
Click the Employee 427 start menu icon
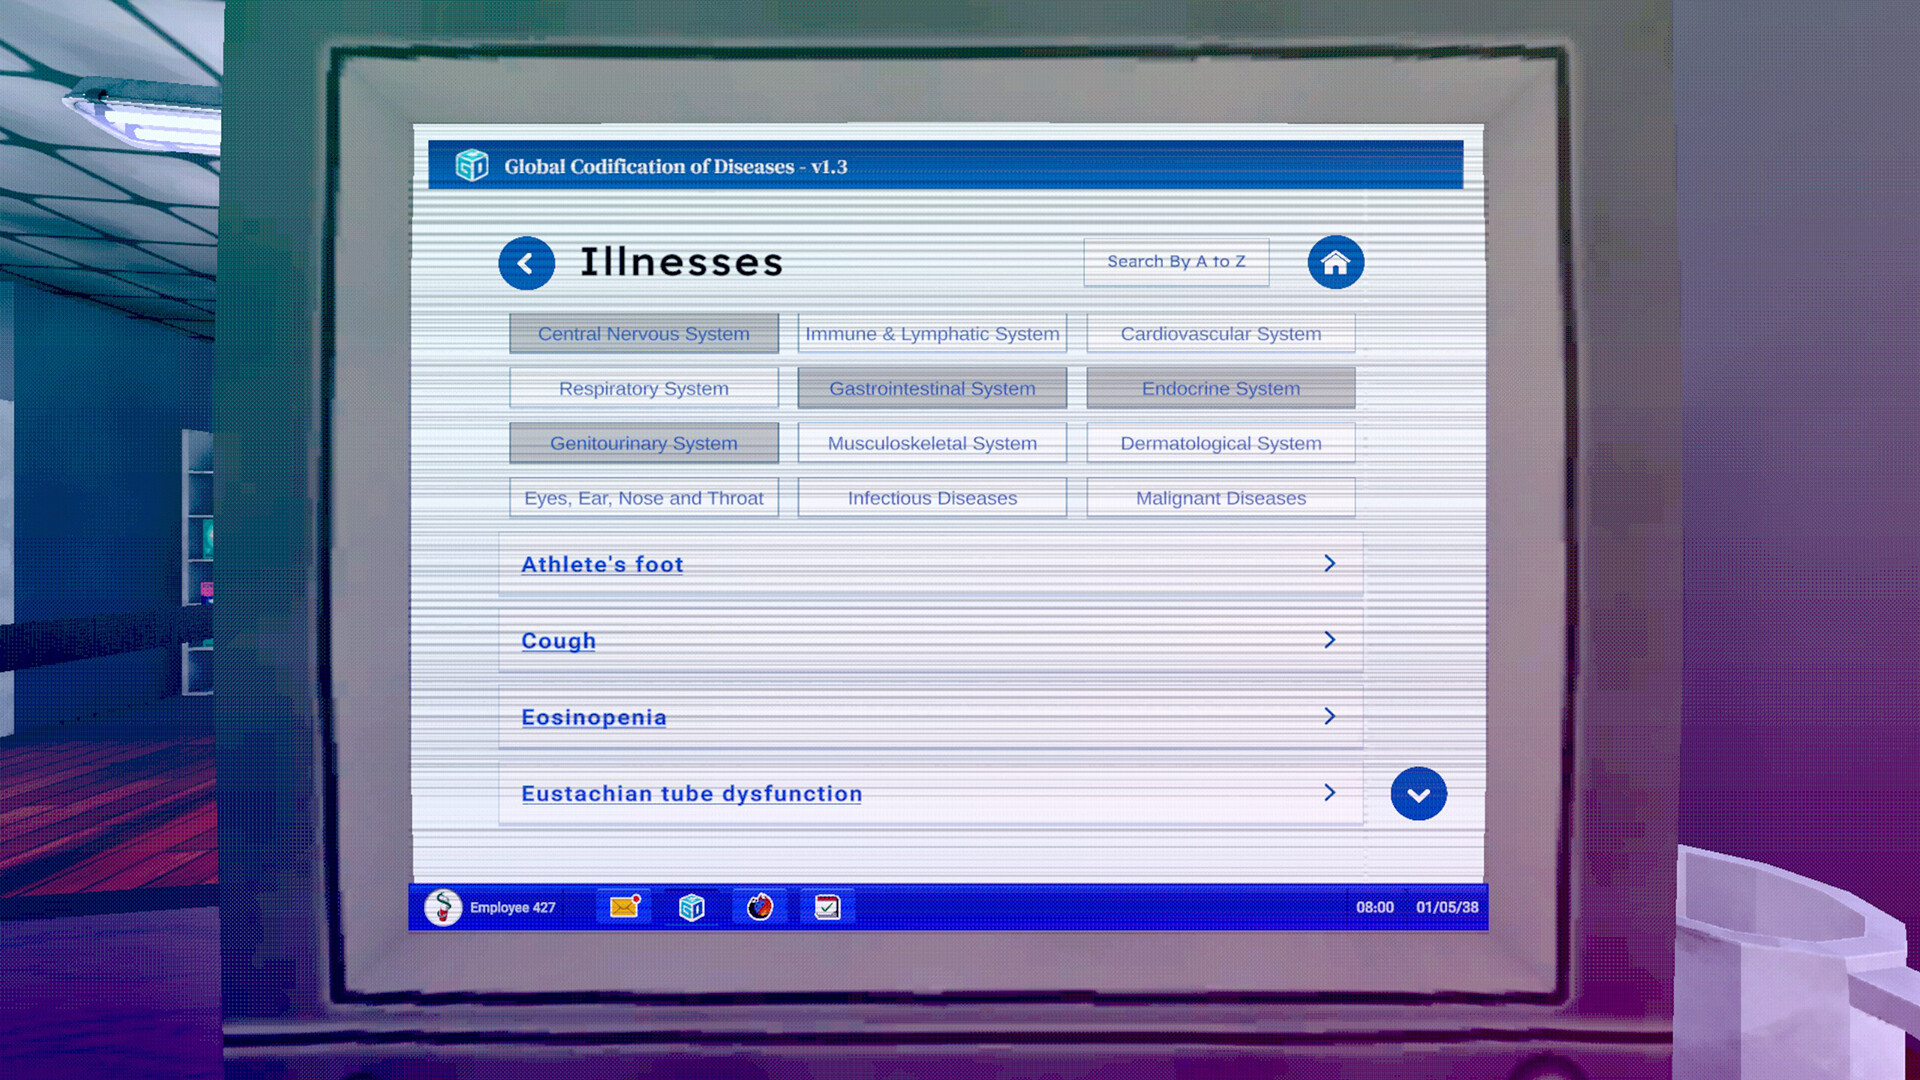pyautogui.click(x=442, y=907)
